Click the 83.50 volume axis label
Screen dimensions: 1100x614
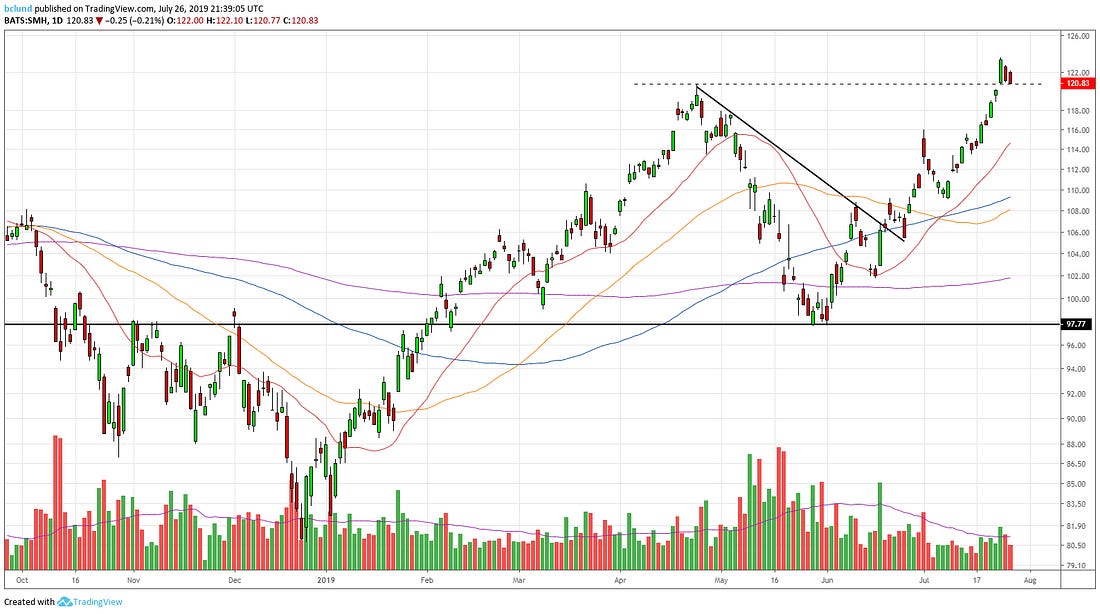(x=1077, y=505)
